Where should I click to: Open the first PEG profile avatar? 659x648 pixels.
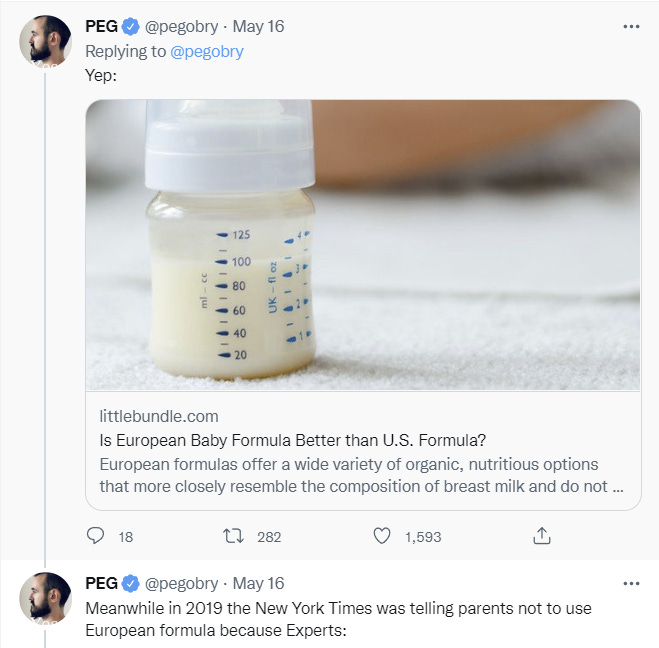click(46, 41)
